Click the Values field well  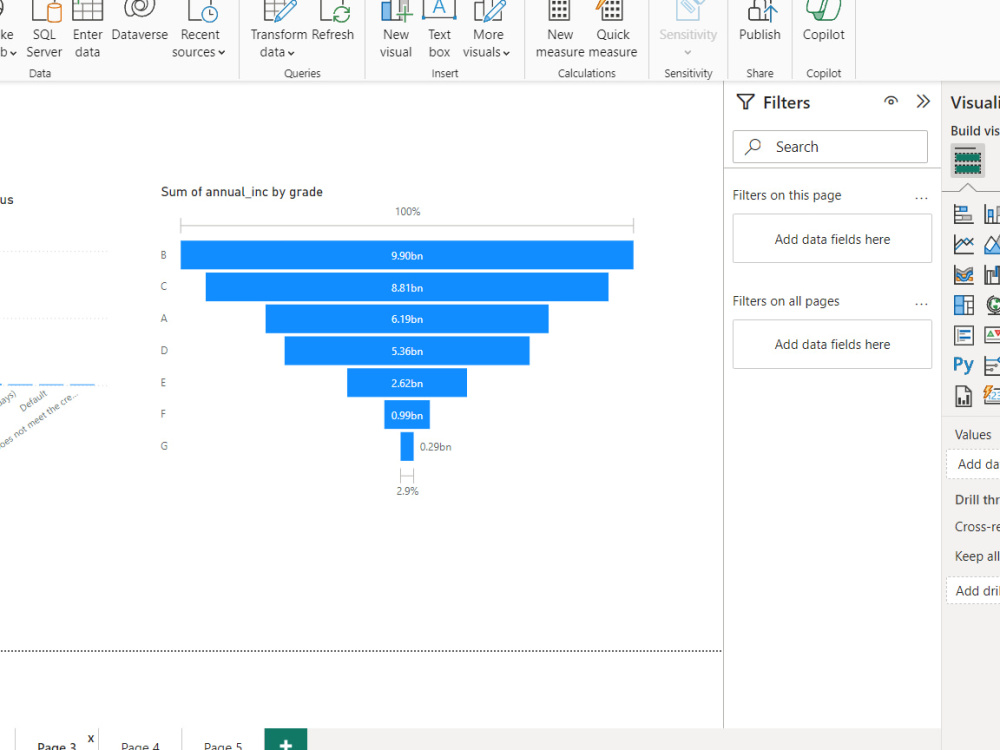[x=973, y=464]
